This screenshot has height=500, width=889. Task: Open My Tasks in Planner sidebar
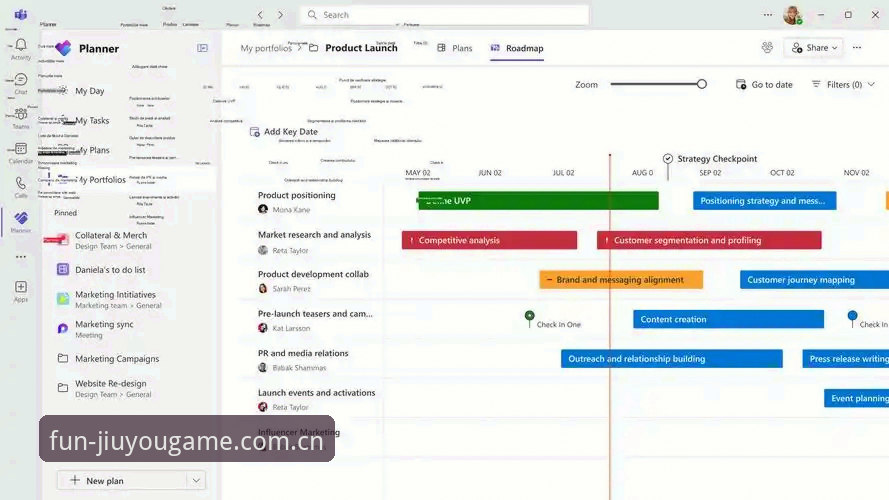[92, 120]
